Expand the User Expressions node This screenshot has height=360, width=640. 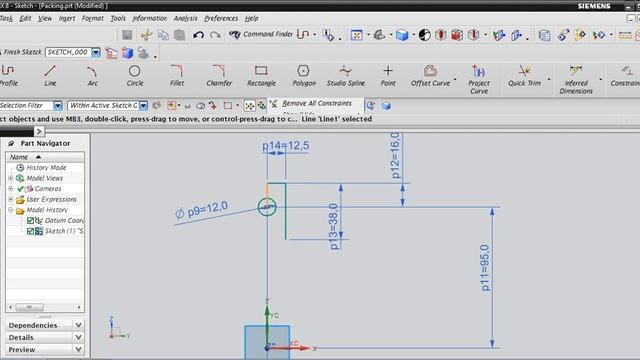[x=11, y=200]
